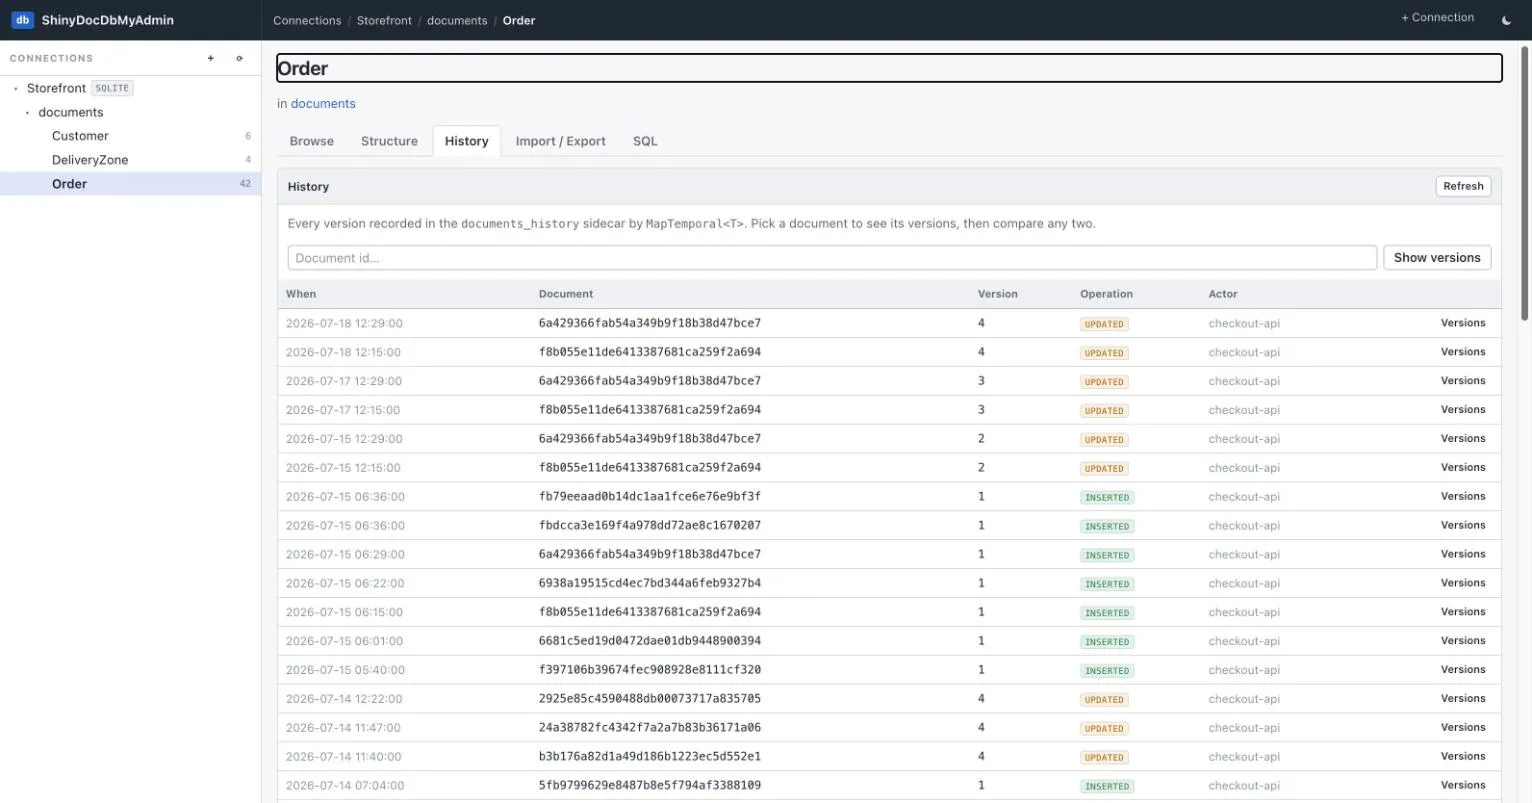Click timestamp 2026-07-14 11:47:00
Image resolution: width=1532 pixels, height=803 pixels.
343,728
